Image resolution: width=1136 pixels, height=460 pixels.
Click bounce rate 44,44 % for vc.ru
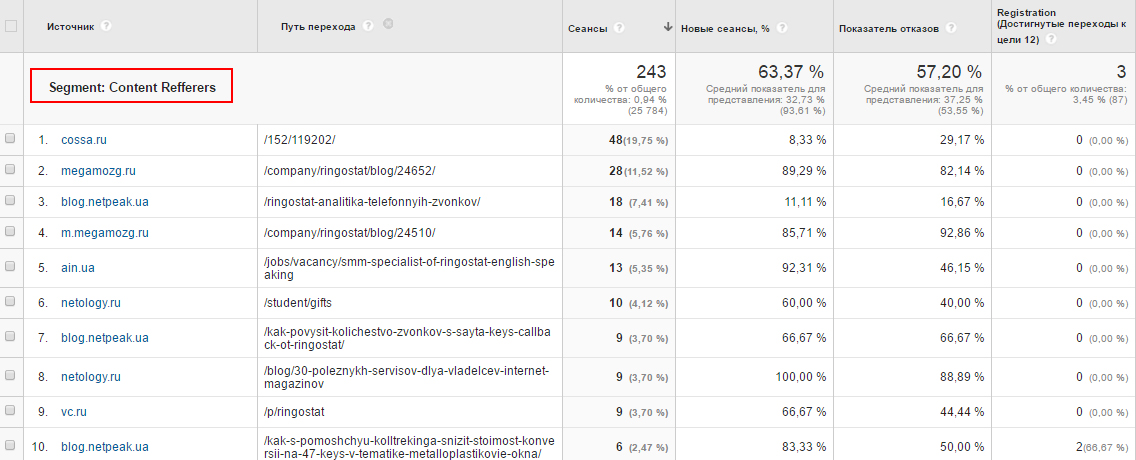962,412
